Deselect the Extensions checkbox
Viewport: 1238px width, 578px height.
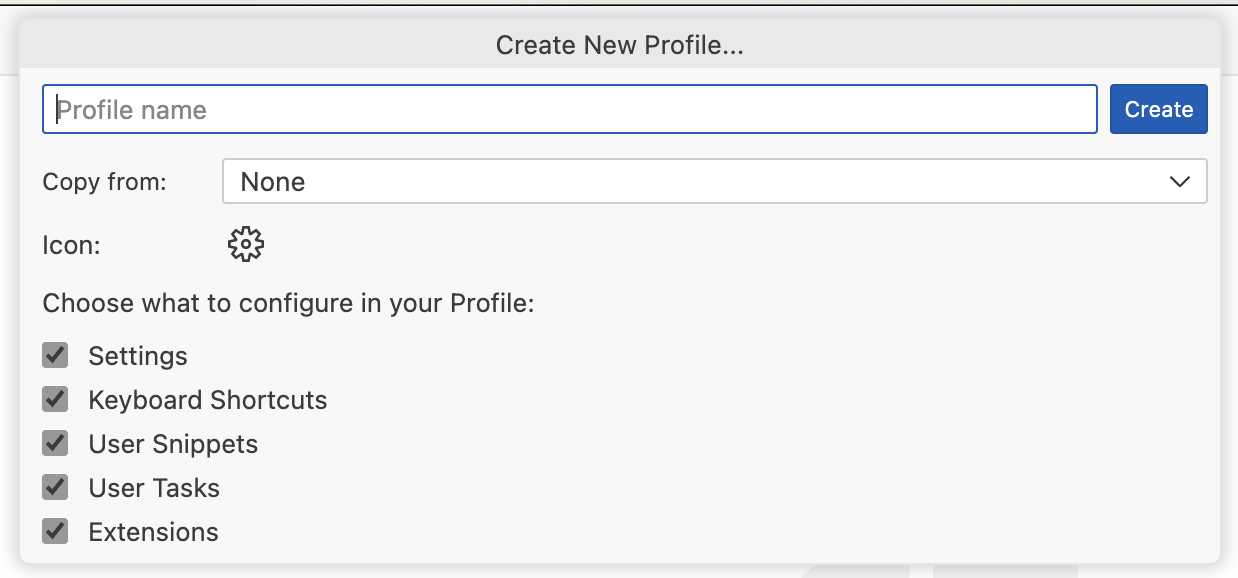(x=55, y=531)
